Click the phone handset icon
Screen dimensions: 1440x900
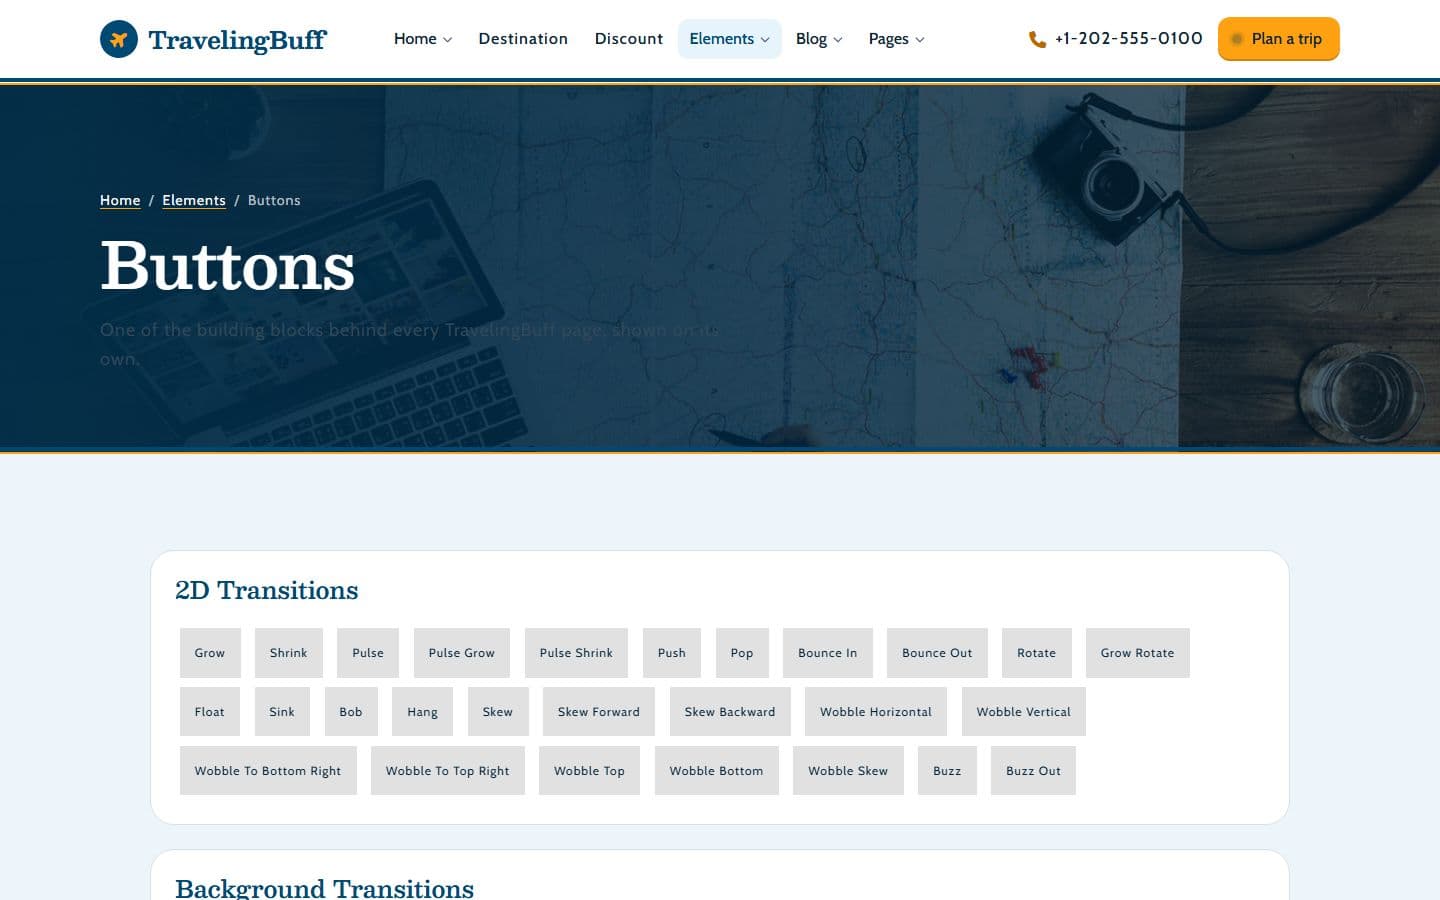1037,39
